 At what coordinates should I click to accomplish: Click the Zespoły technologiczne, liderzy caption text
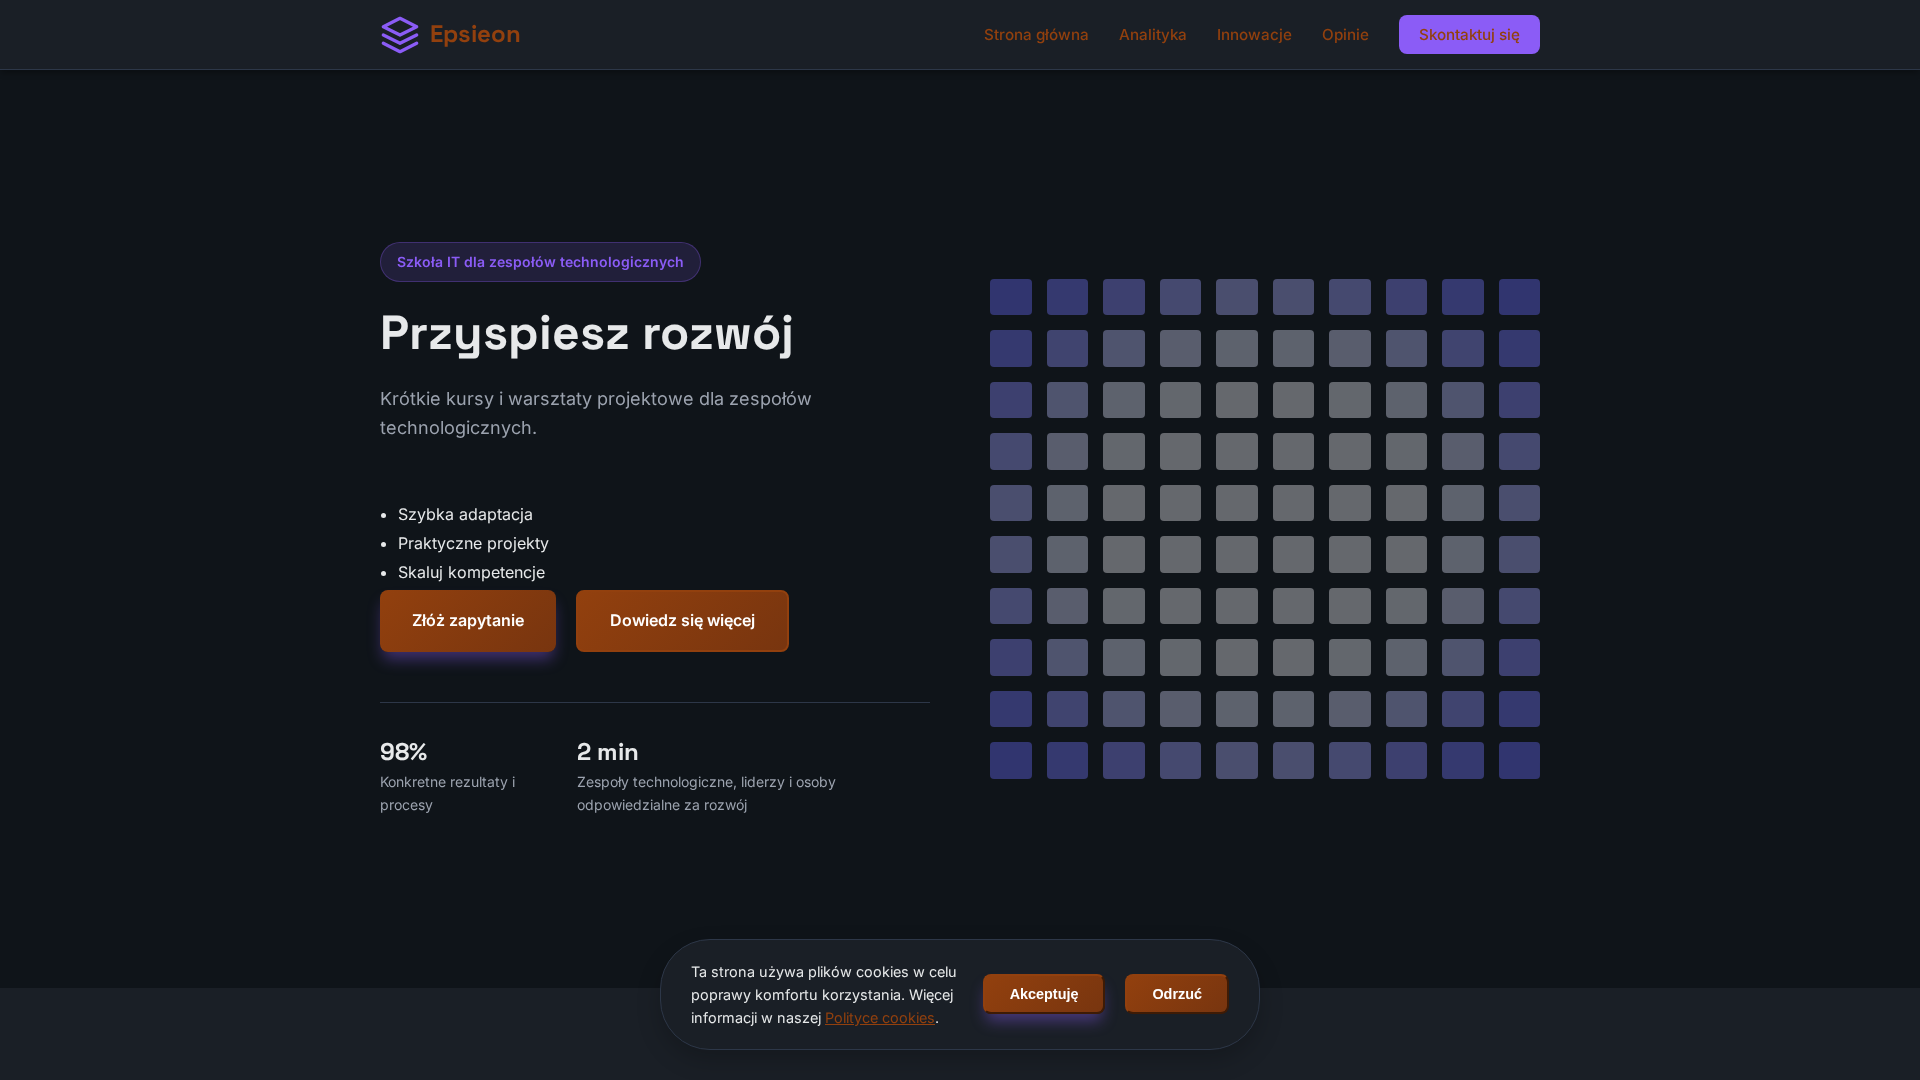pos(706,793)
